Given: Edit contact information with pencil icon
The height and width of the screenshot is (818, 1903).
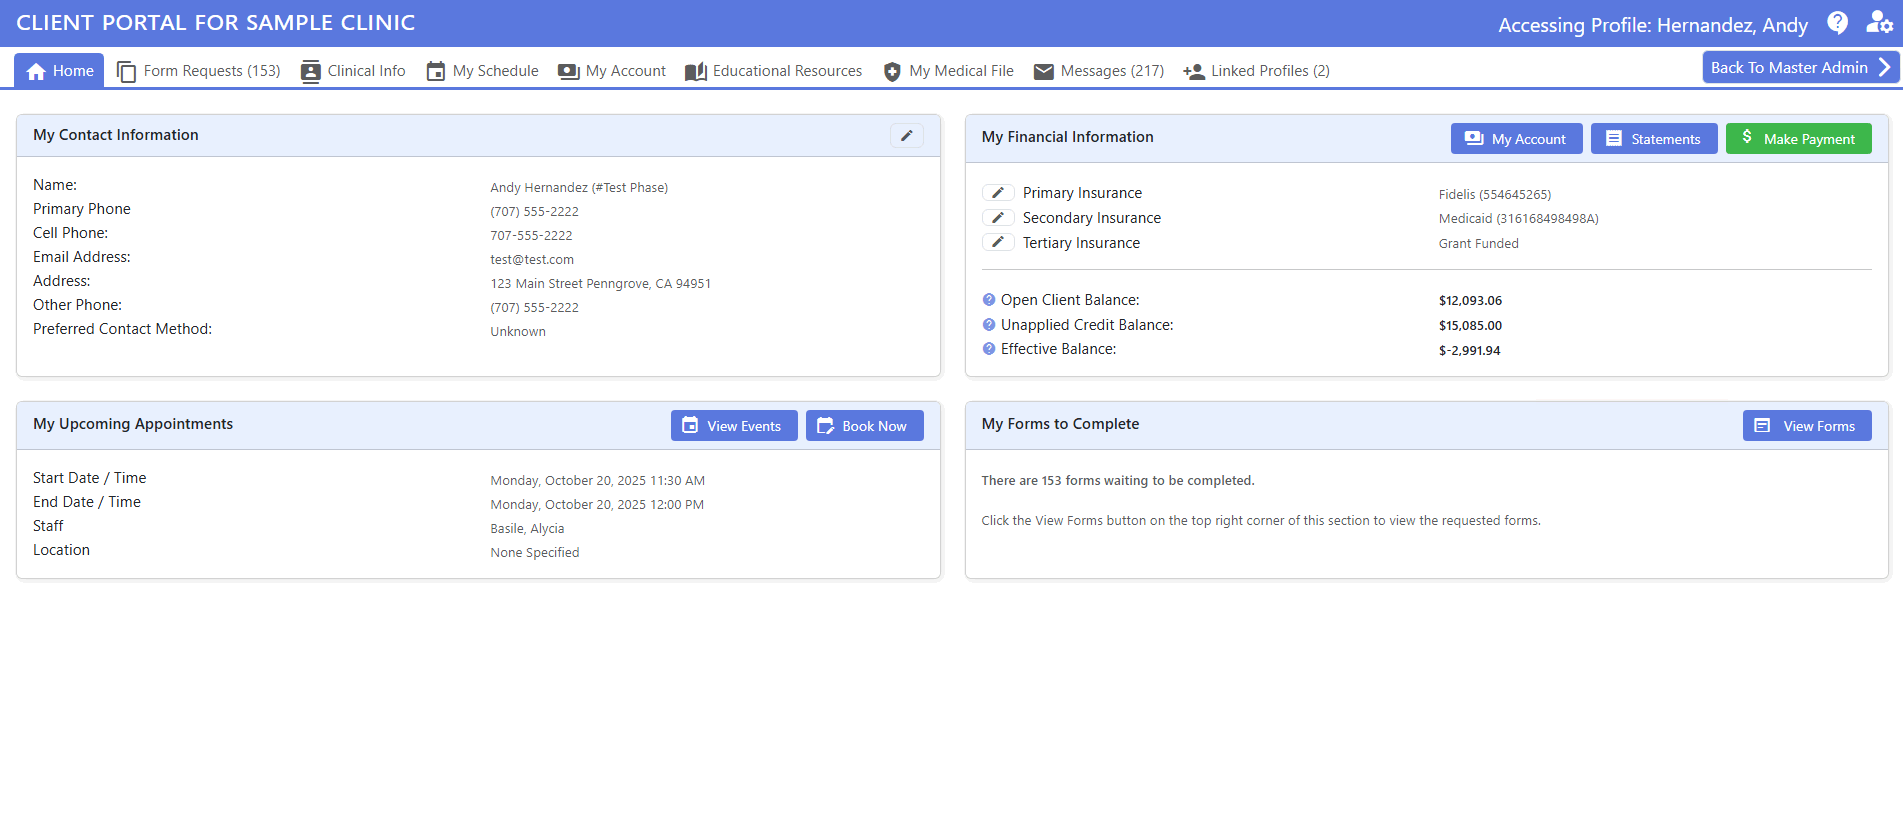Looking at the screenshot, I should point(907,136).
